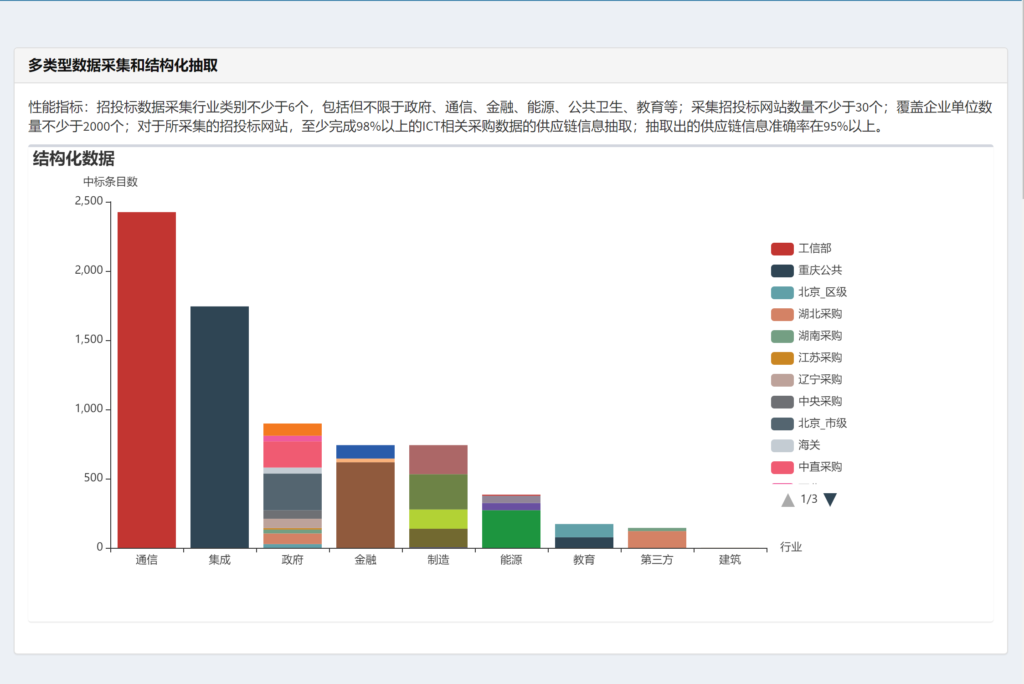Viewport: 1024px width, 684px height.
Task: Go to the next legend page
Action: coord(830,499)
